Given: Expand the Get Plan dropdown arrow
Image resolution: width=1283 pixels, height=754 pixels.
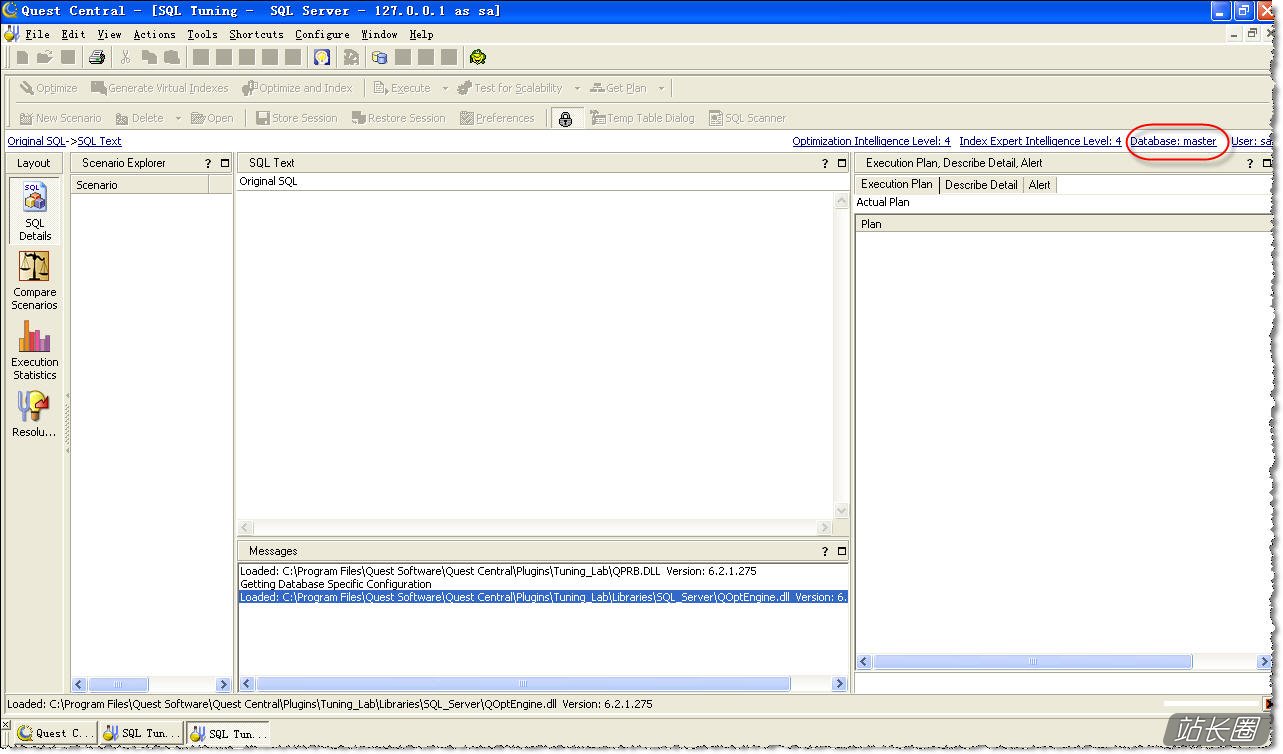Looking at the screenshot, I should (x=661, y=88).
